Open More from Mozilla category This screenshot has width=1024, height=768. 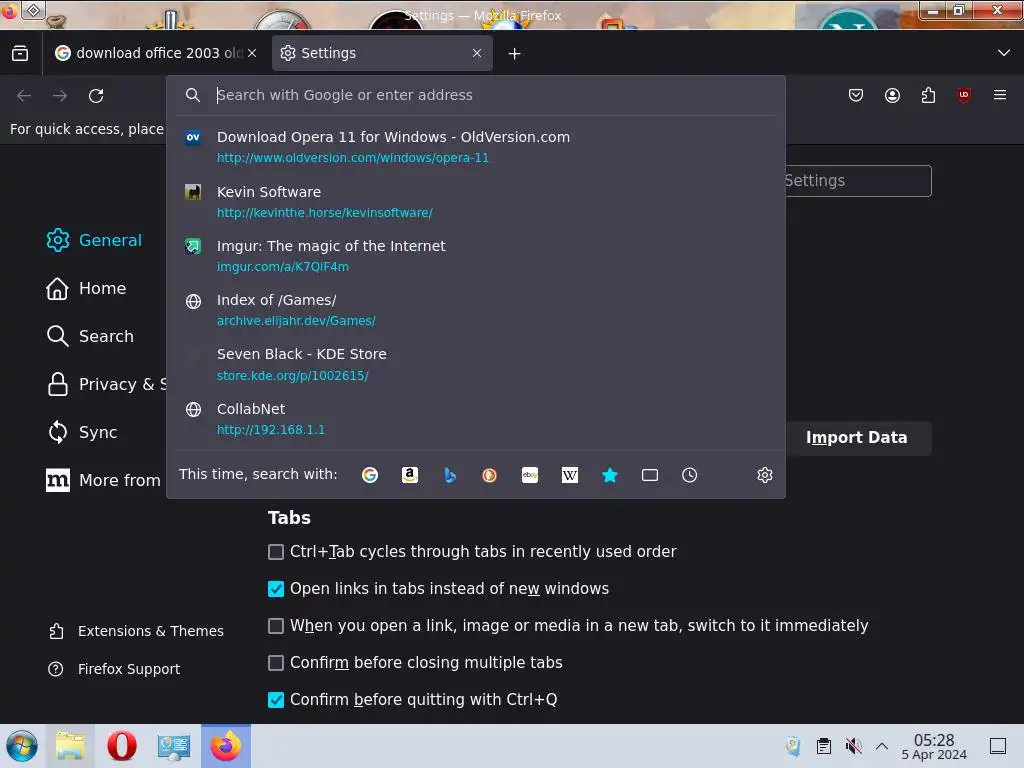point(103,481)
